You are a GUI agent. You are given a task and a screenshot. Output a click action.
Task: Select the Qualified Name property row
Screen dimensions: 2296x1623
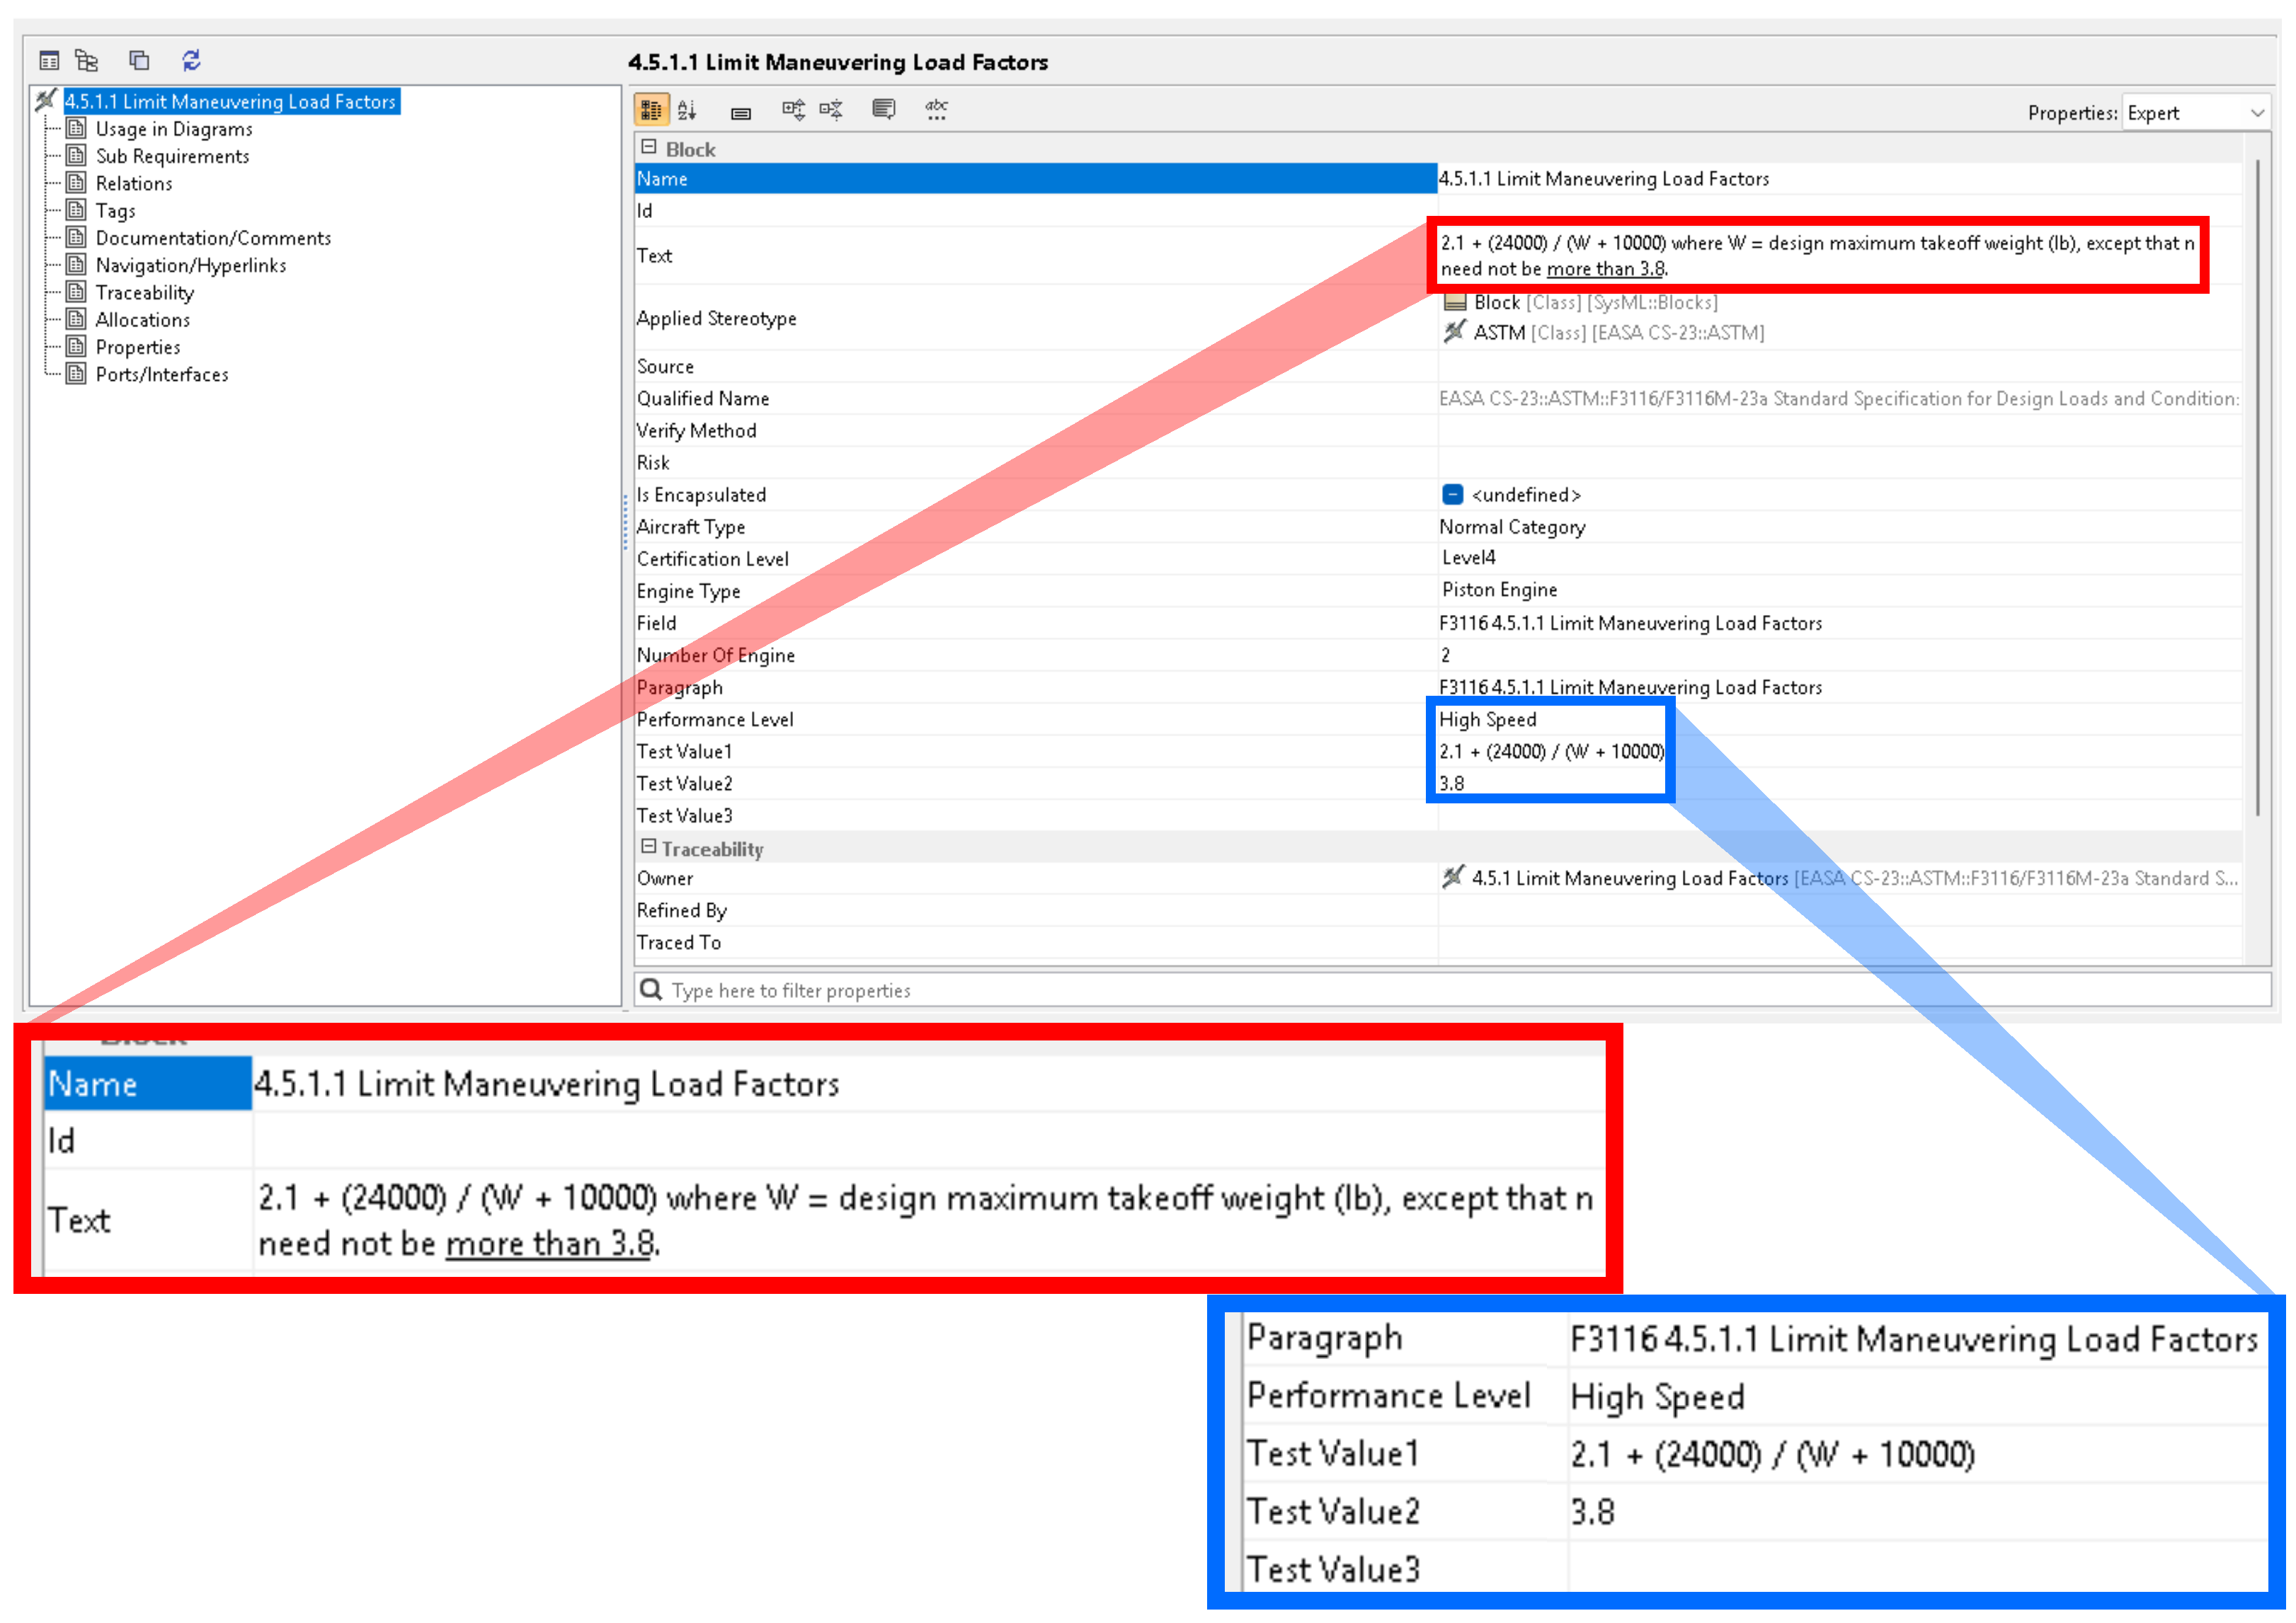1437,398
